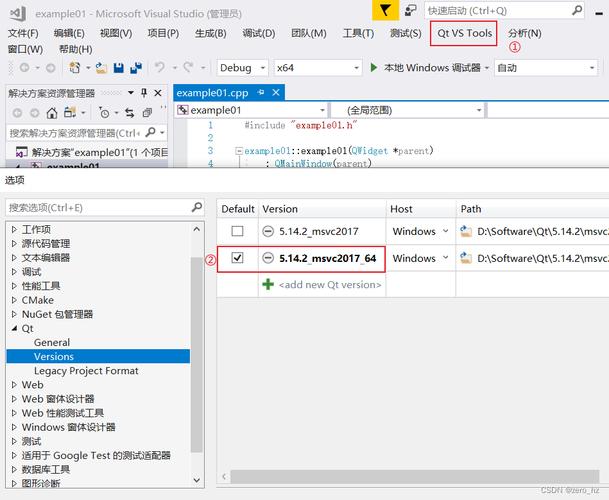609x500 pixels.
Task: Click the <add new Qt version> link
Action: (330, 285)
